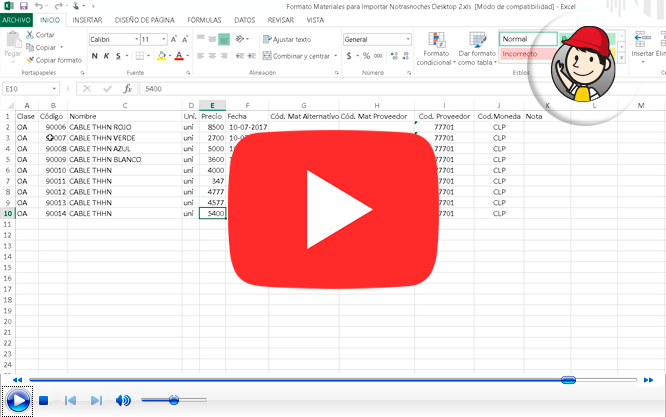Toggle center vertical alignment
666x417 pixels.
point(212,39)
